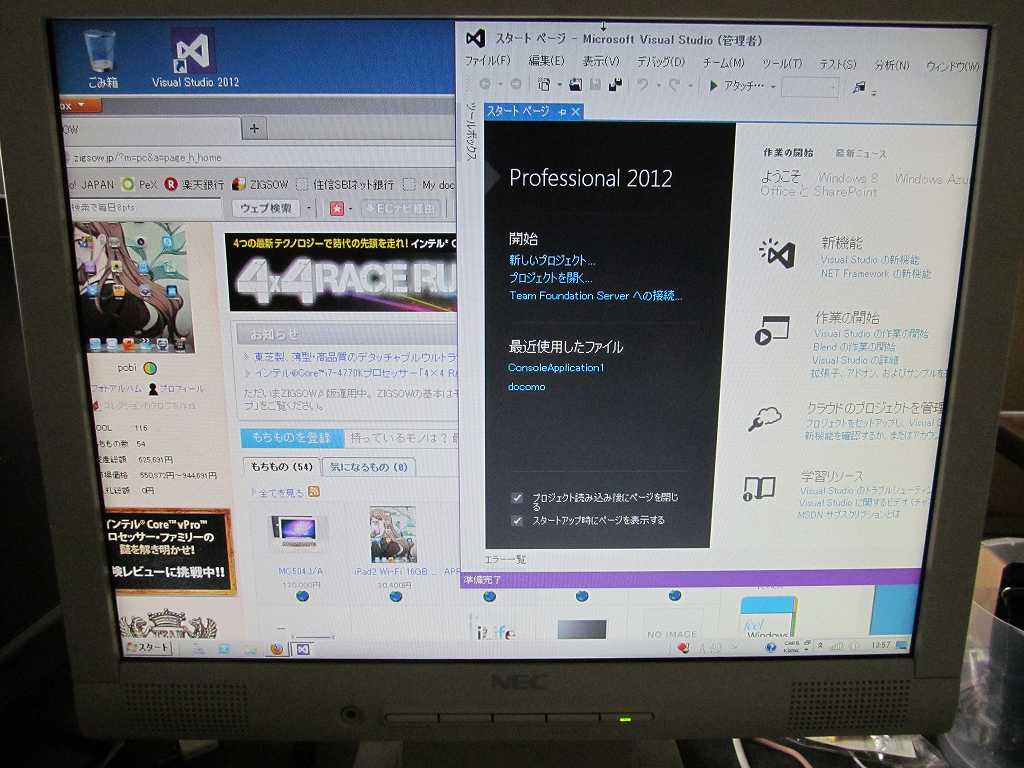Click the Find in Files toolbar icon
1024x768 pixels.
(x=859, y=88)
